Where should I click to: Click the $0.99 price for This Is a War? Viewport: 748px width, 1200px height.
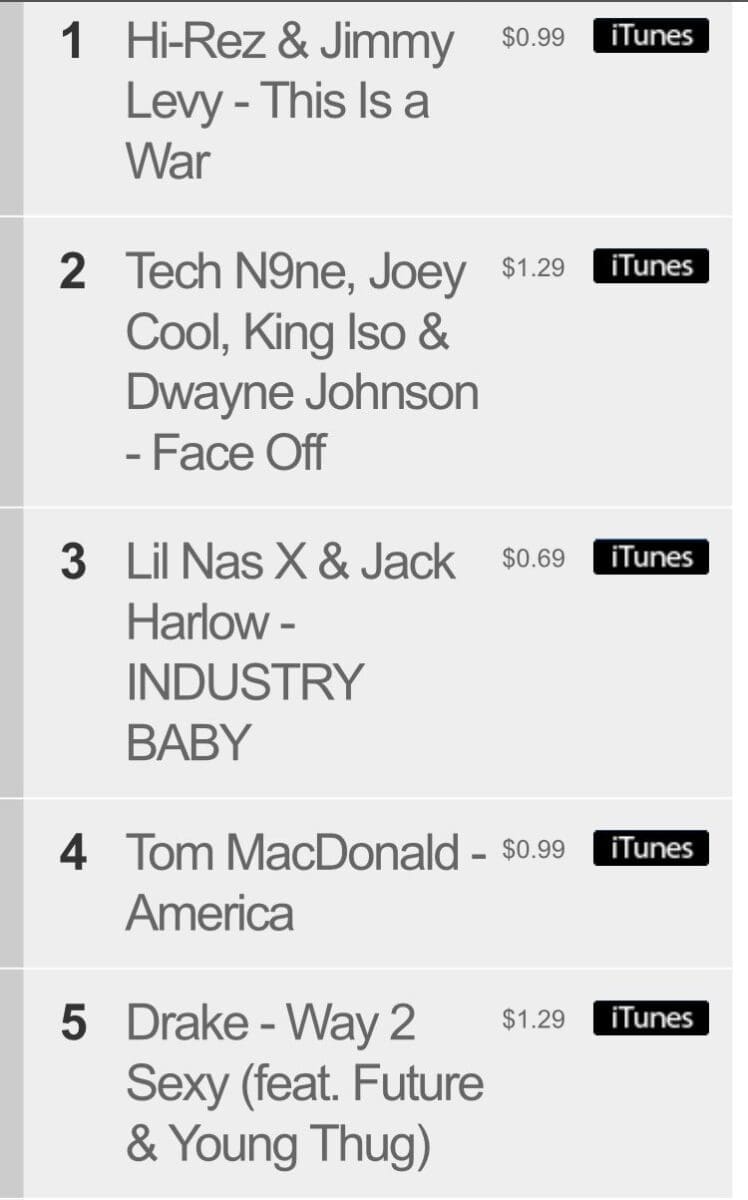pos(533,38)
